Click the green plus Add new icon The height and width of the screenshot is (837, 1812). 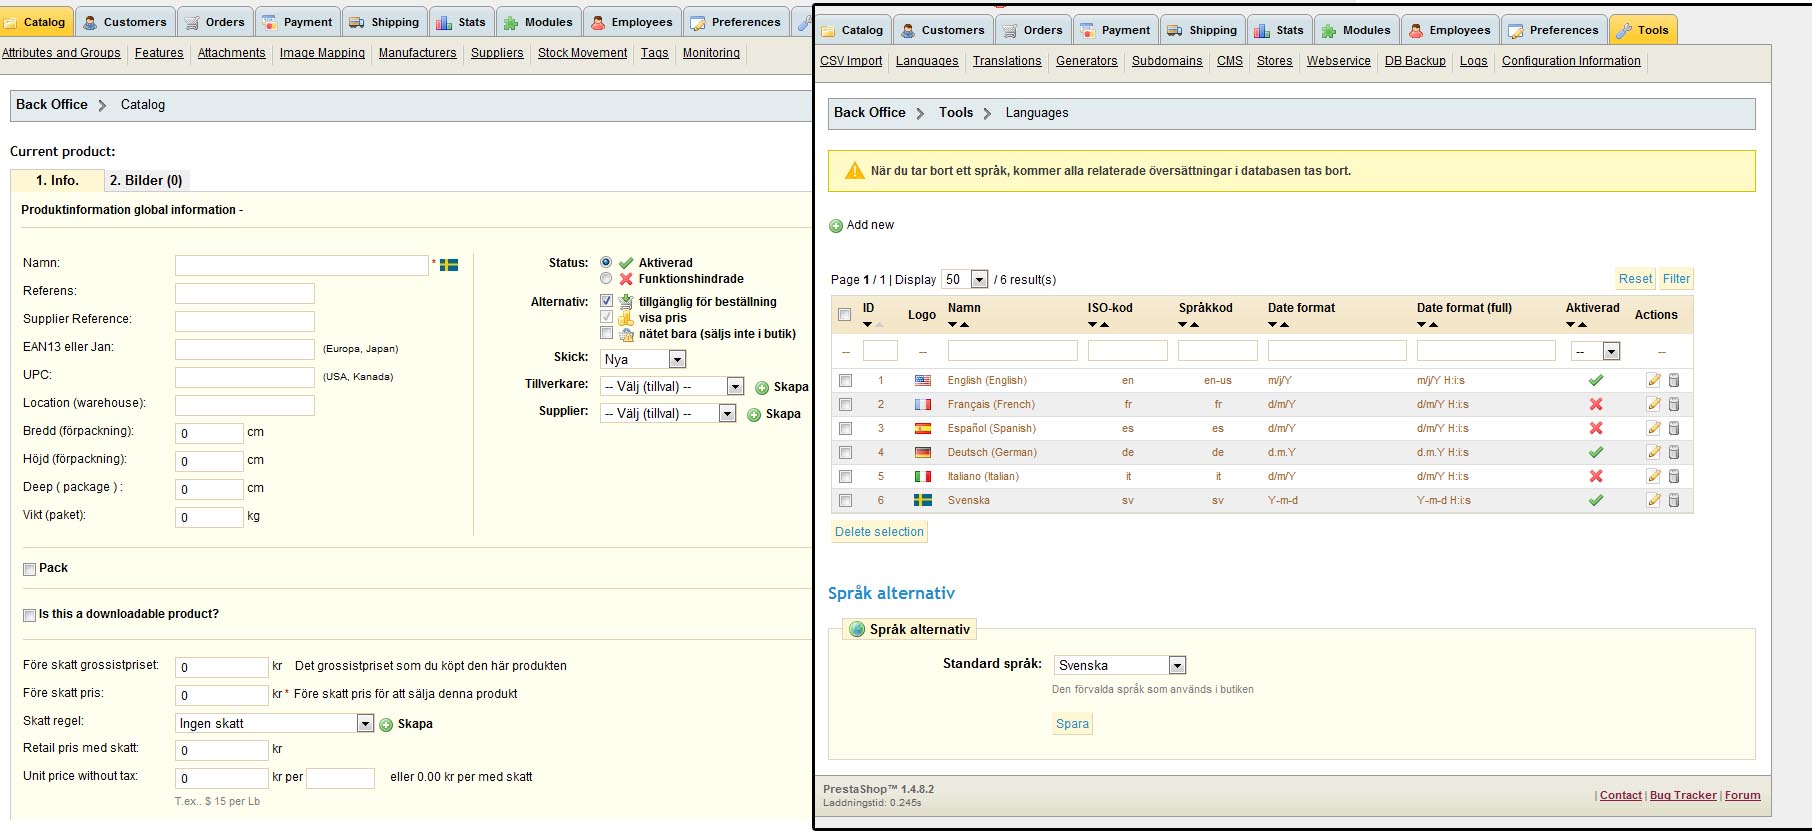tap(836, 226)
